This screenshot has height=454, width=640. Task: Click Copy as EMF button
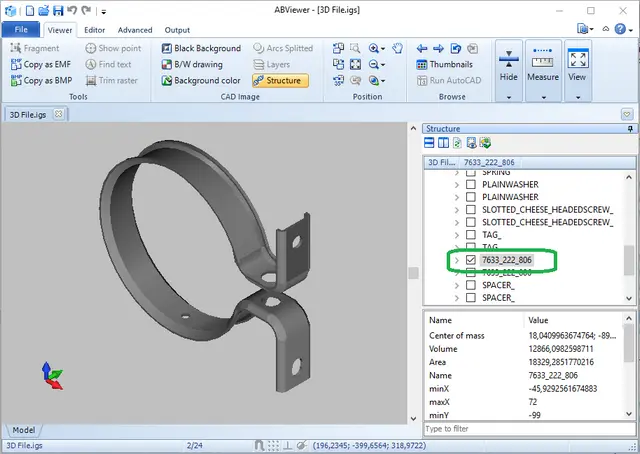coord(41,64)
